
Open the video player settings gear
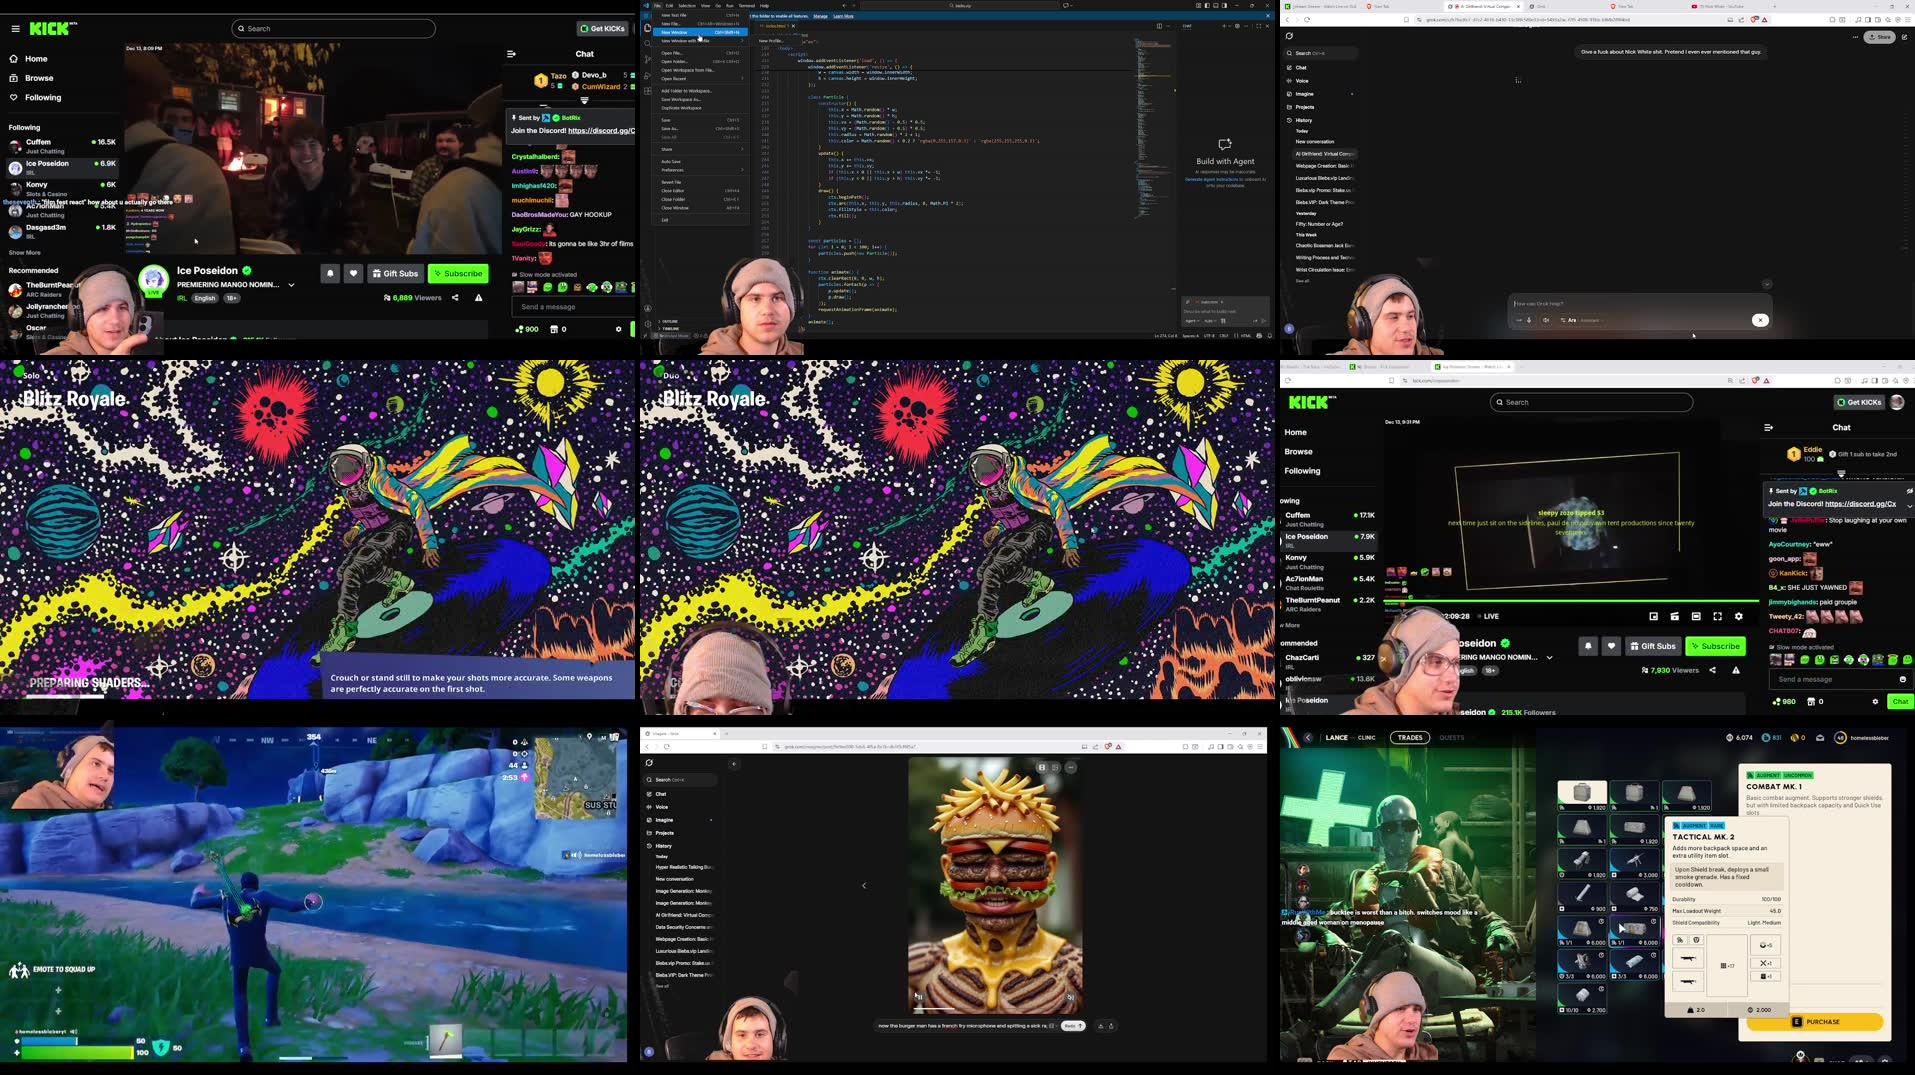[x=1738, y=617]
